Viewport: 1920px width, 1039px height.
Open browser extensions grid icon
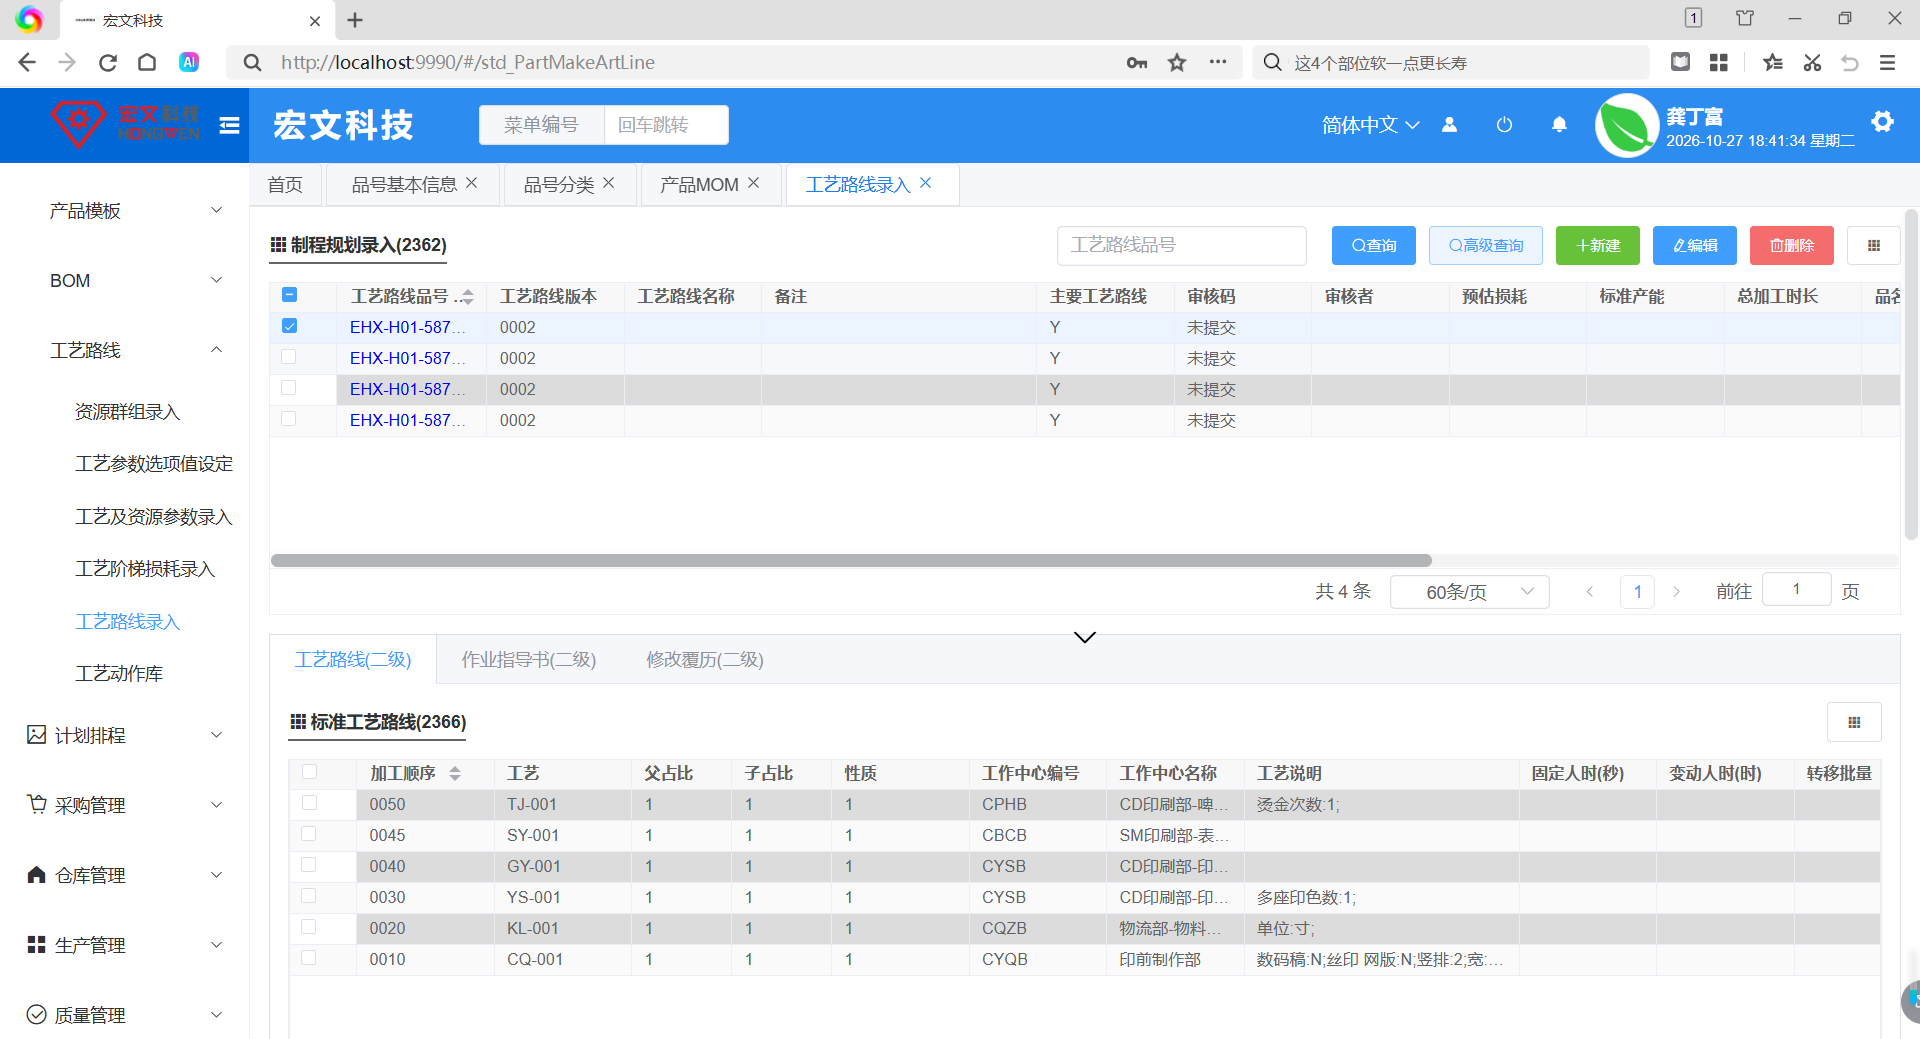(1719, 62)
